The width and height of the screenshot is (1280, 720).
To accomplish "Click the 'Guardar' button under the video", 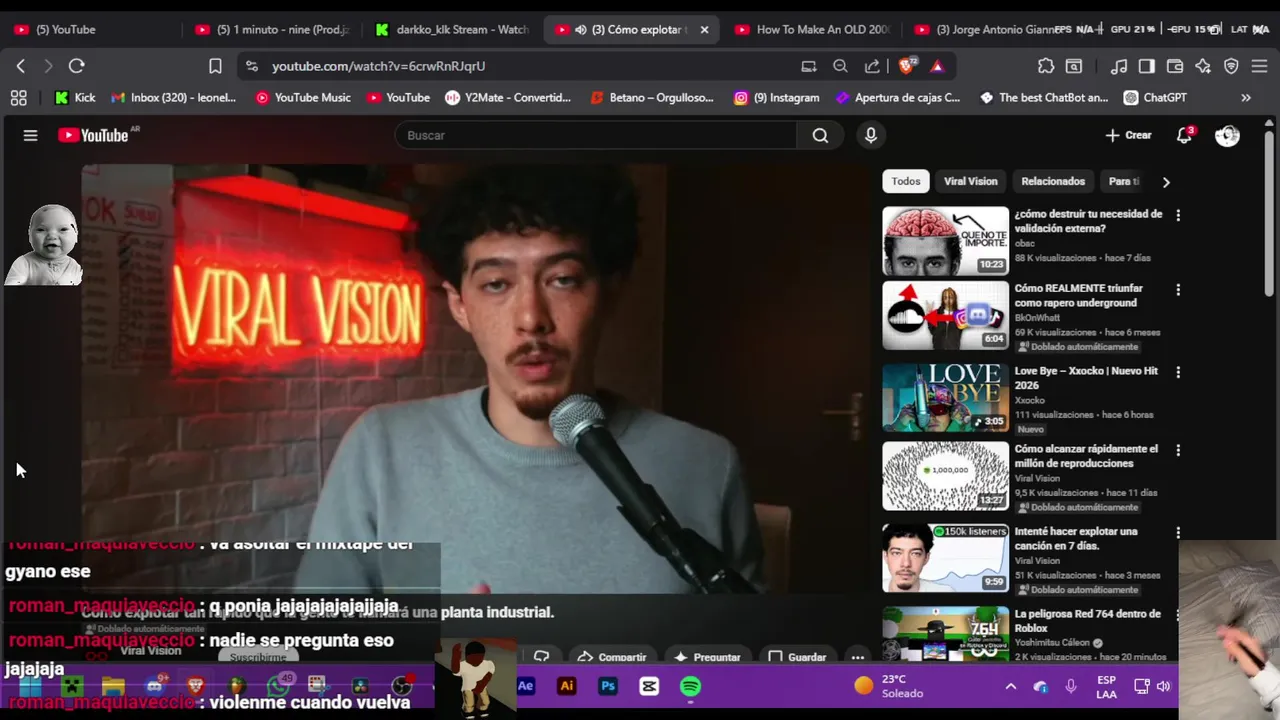I will (796, 657).
